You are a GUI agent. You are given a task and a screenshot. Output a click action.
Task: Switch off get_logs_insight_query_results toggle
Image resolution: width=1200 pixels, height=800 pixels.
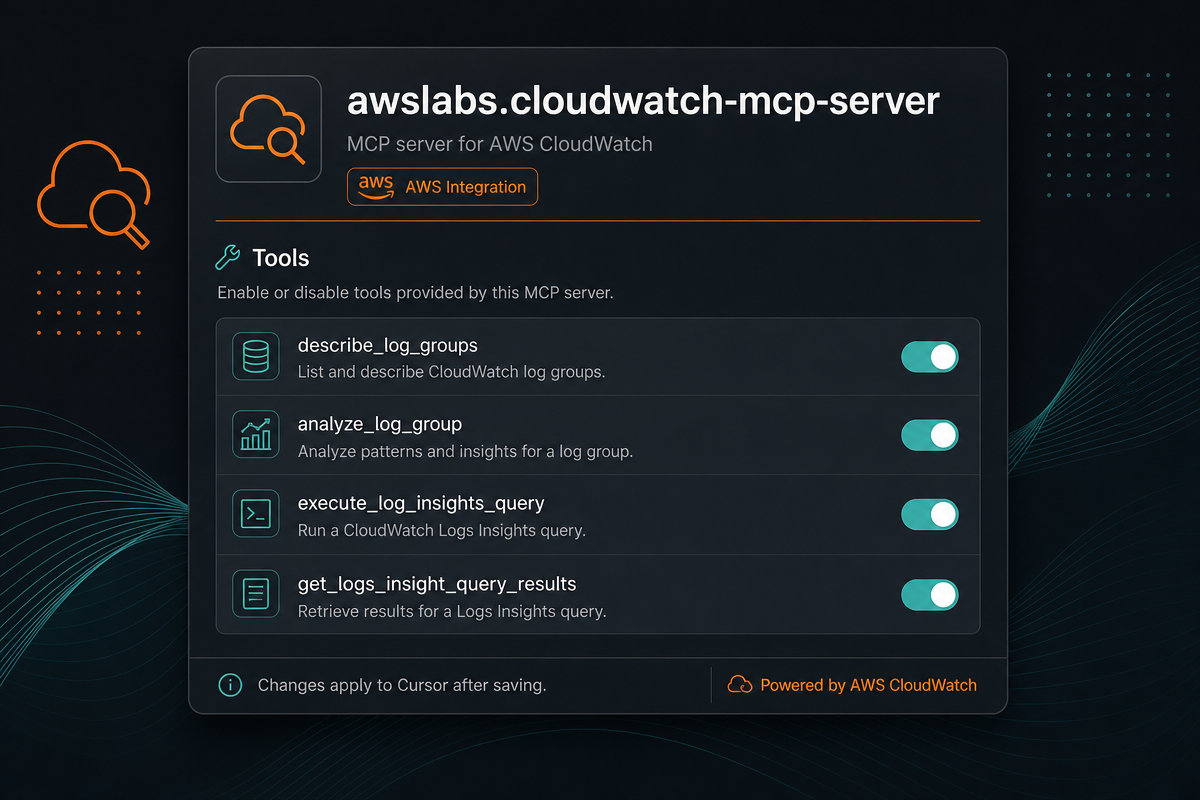(x=930, y=594)
